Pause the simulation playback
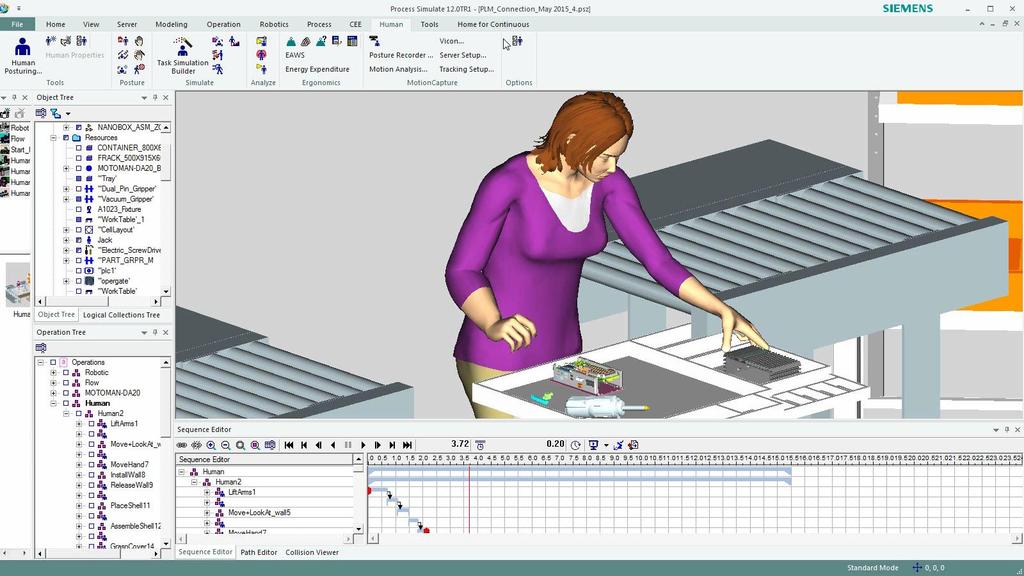This screenshot has height=576, width=1024. pos(348,445)
